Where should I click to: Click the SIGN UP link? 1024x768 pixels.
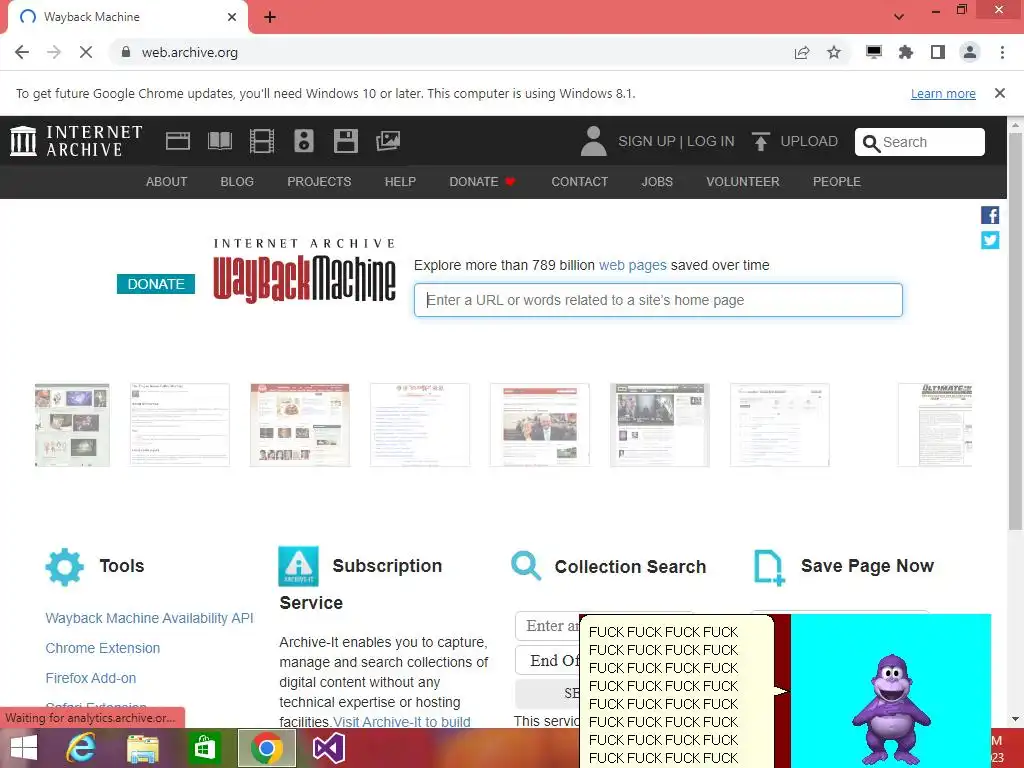click(647, 141)
